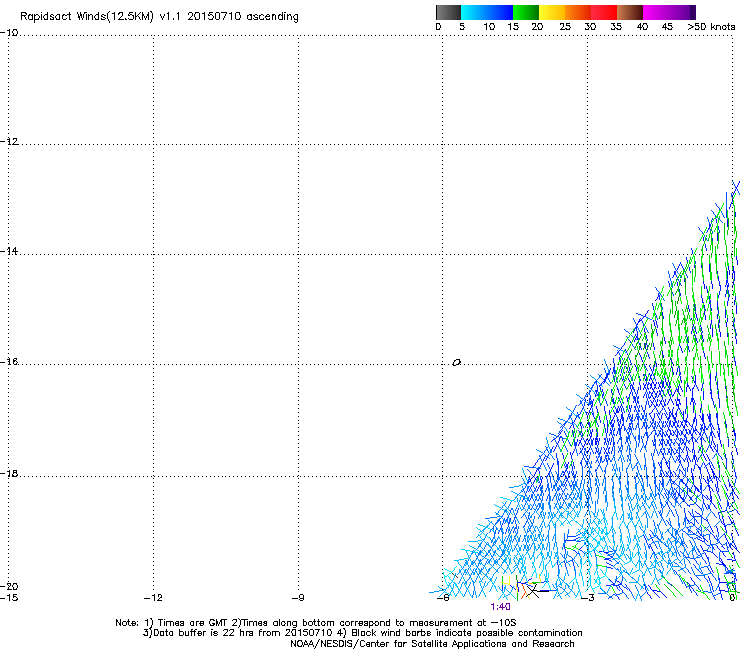Screen dimensions: 740x650
Task: Click the latitude axis label '-20'
Action: (x=9, y=586)
